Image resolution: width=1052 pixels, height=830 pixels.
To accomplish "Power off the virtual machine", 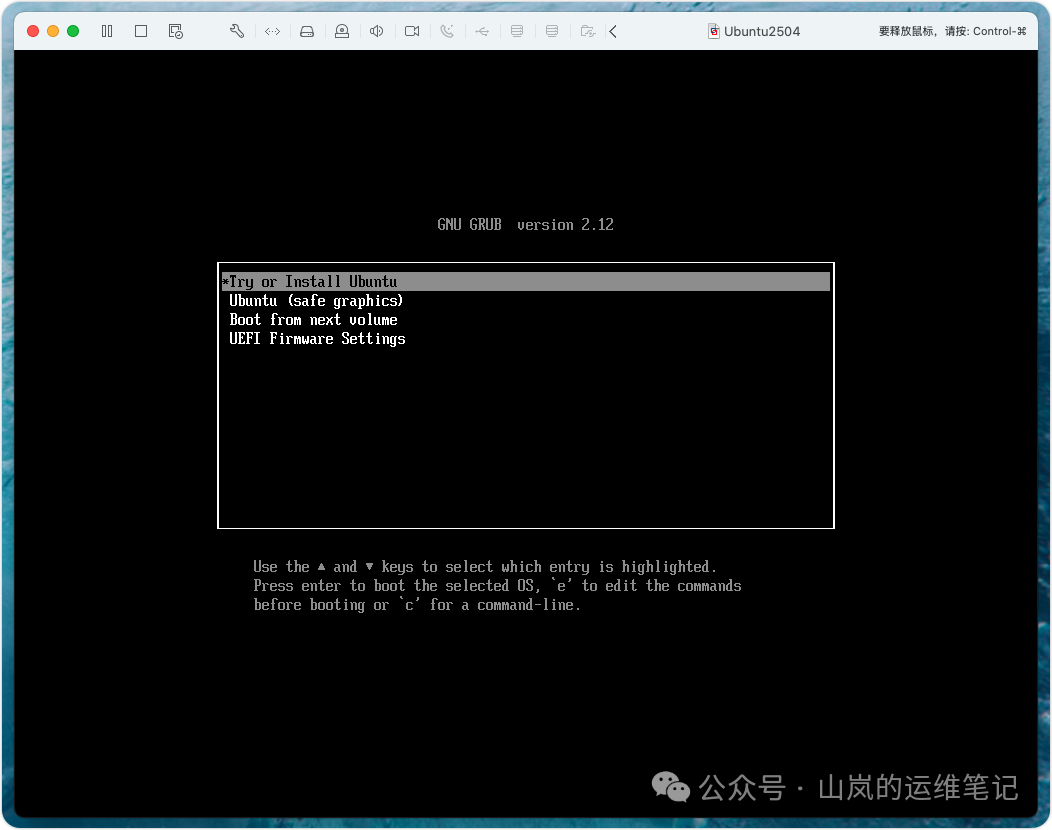I will tap(141, 31).
